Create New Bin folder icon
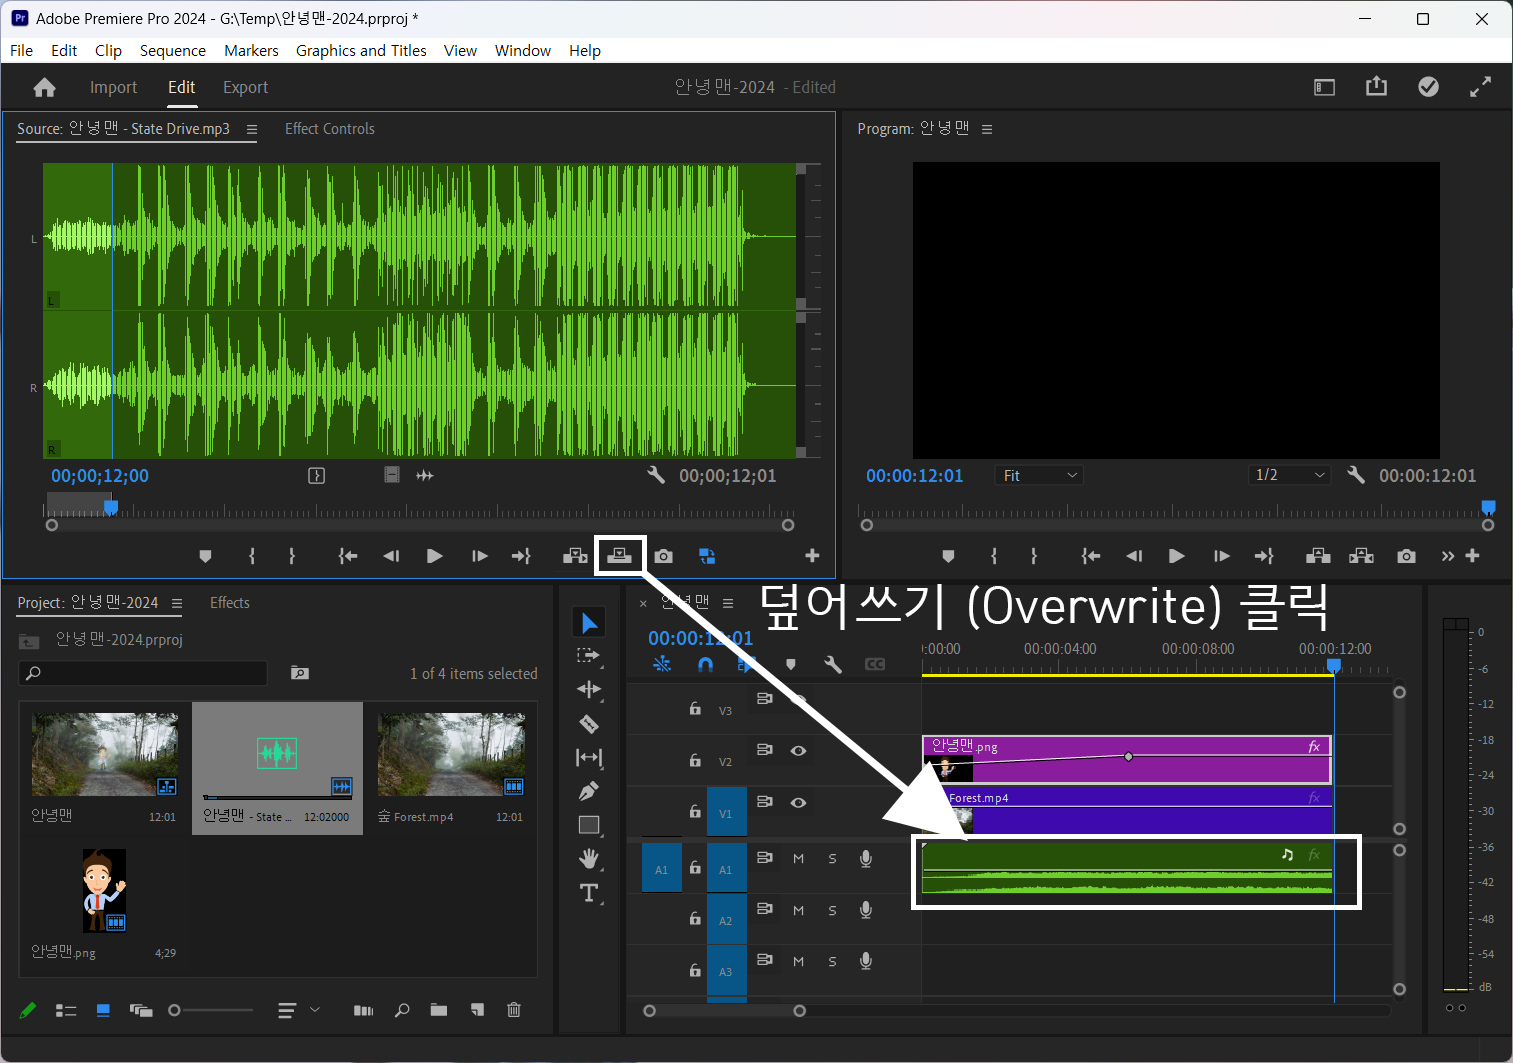 pyautogui.click(x=439, y=1010)
